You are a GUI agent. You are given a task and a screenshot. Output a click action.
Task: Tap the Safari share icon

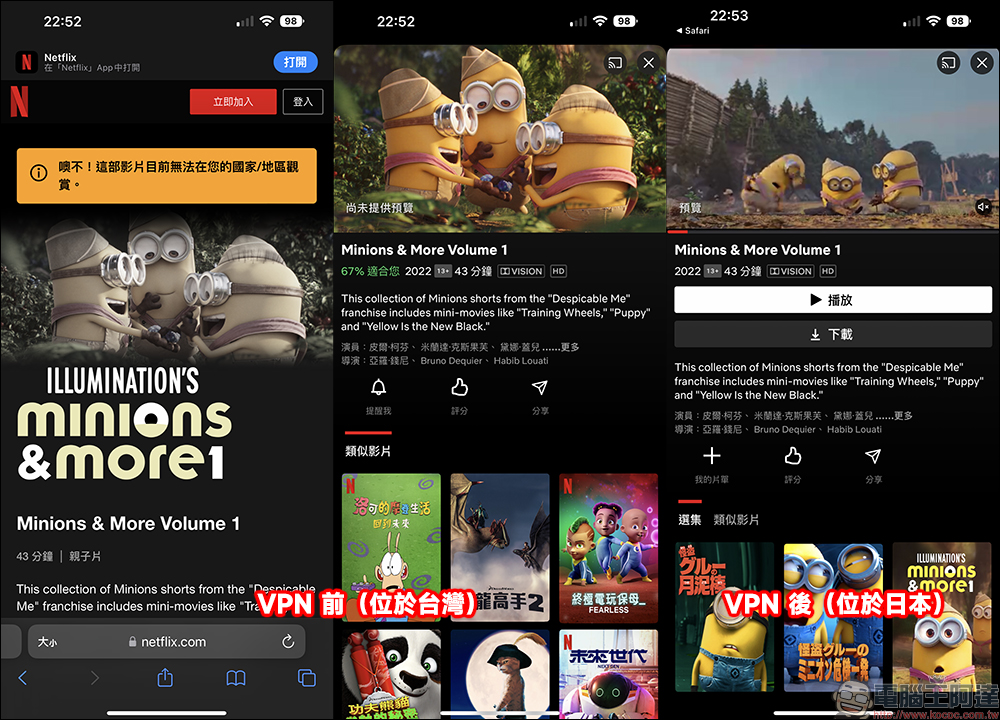[165, 677]
